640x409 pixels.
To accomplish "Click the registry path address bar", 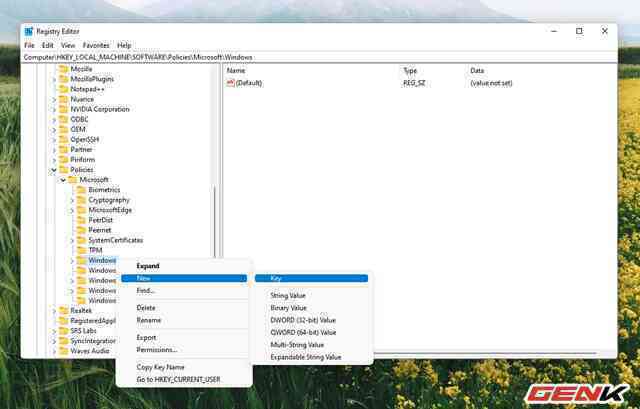I will point(319,57).
